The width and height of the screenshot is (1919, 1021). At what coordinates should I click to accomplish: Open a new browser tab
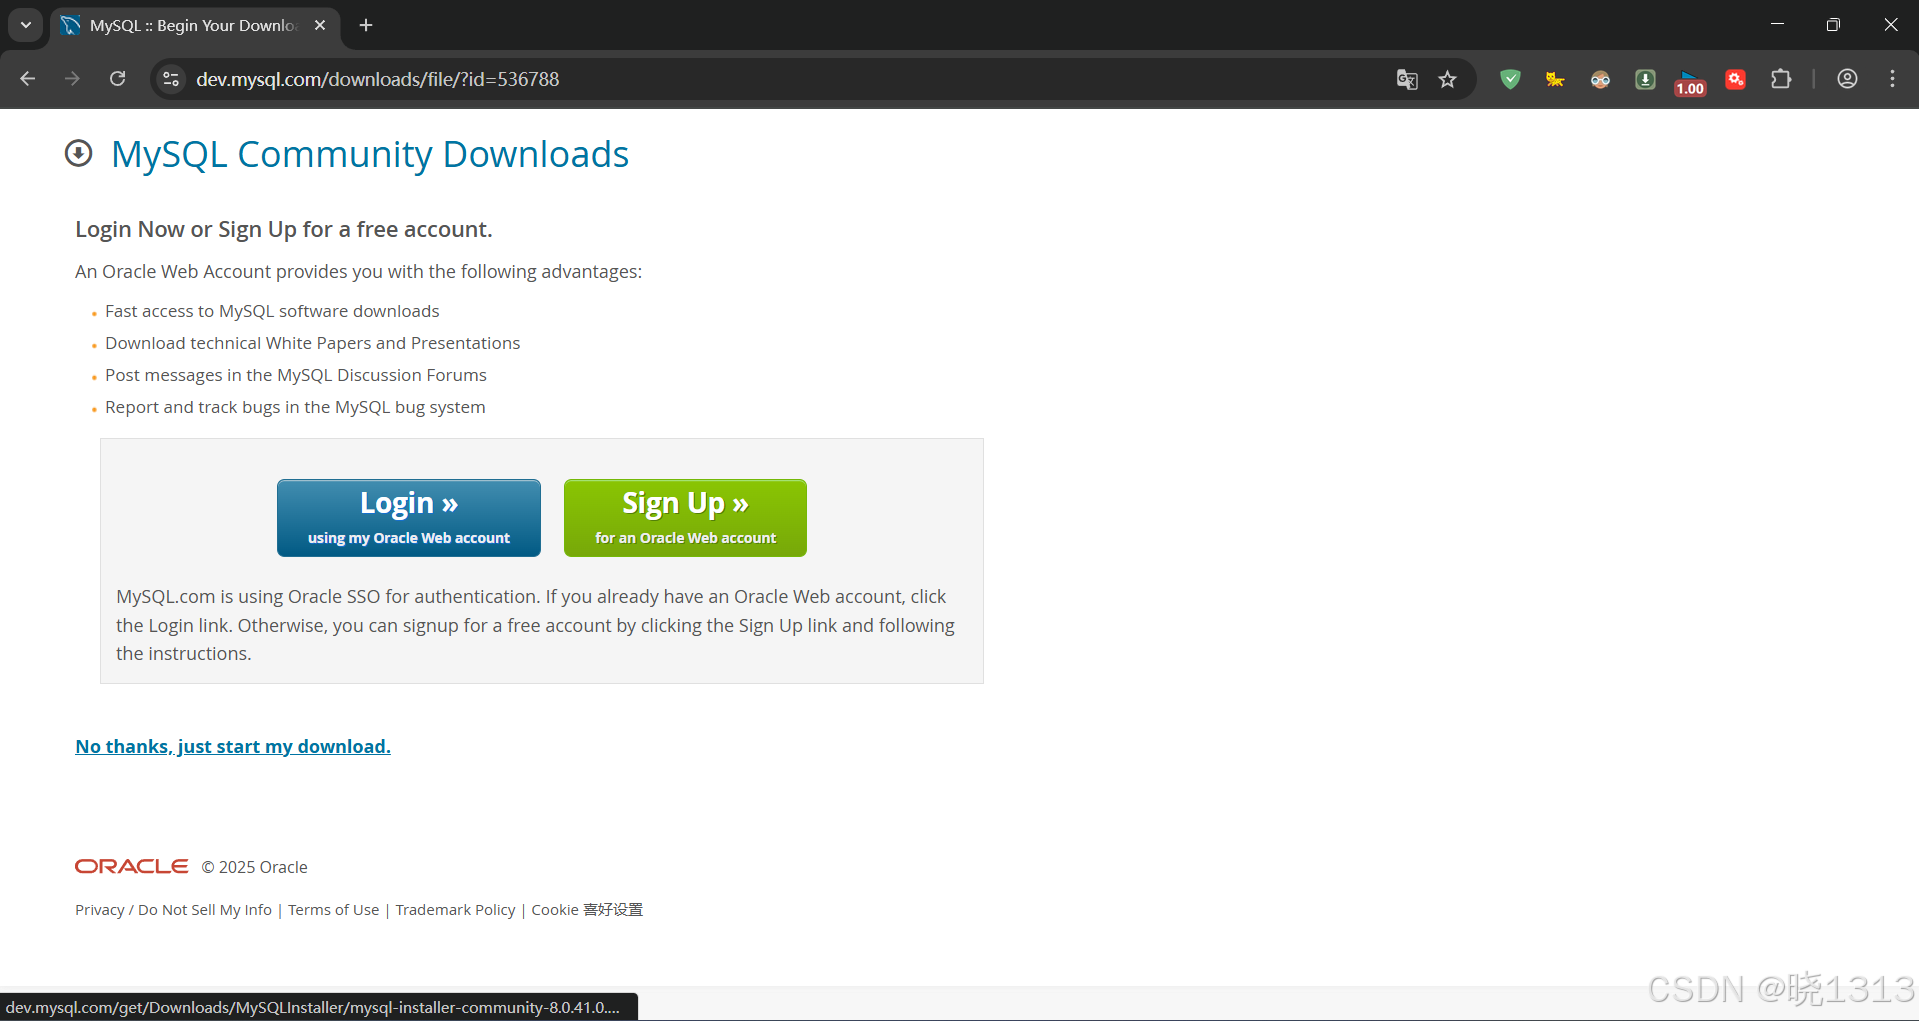[x=366, y=25]
